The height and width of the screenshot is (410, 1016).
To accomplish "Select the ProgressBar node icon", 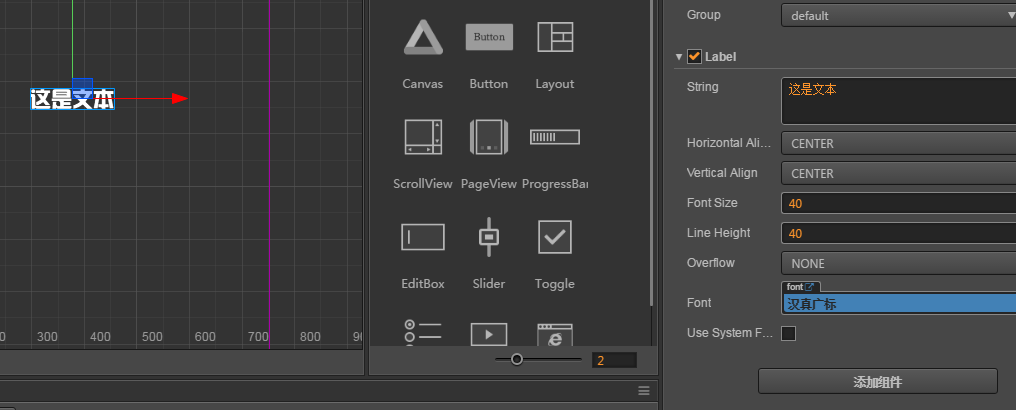I will tap(555, 137).
